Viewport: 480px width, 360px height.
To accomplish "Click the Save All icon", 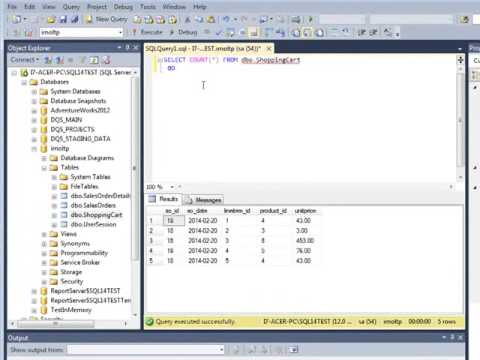I will (x=75, y=20).
